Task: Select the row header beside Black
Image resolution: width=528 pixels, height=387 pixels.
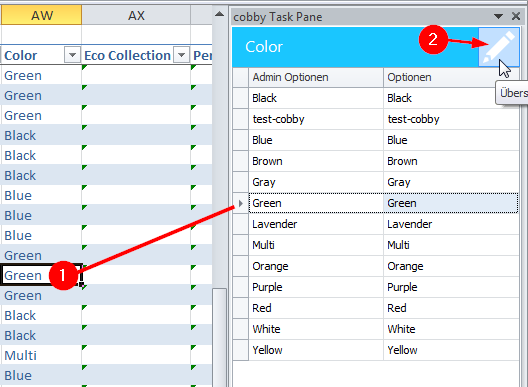Action: (x=241, y=98)
